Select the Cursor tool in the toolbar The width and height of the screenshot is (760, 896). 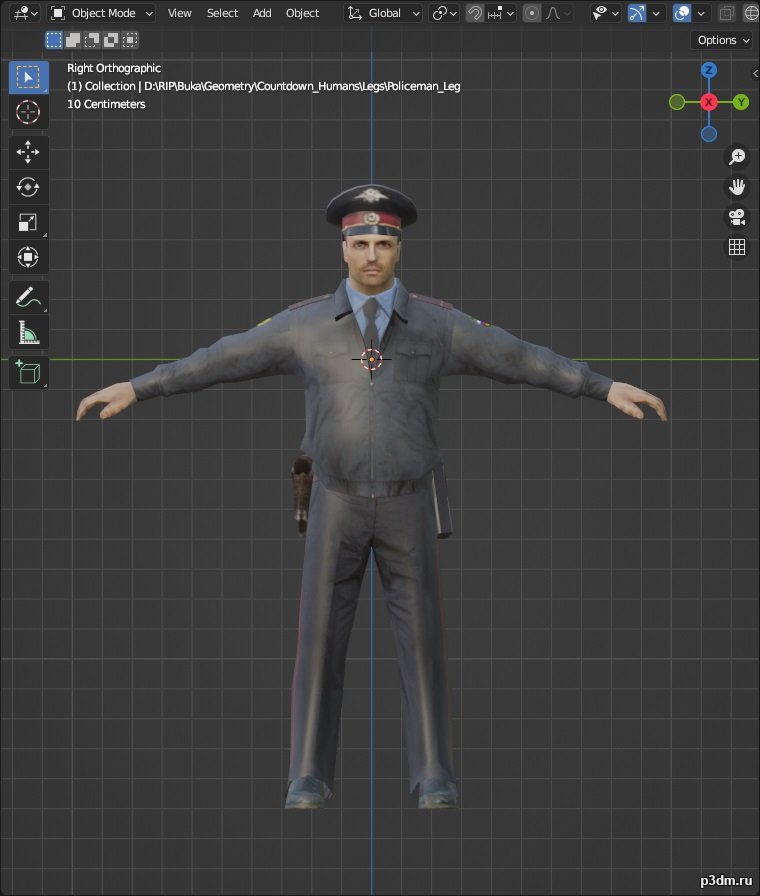pos(28,112)
